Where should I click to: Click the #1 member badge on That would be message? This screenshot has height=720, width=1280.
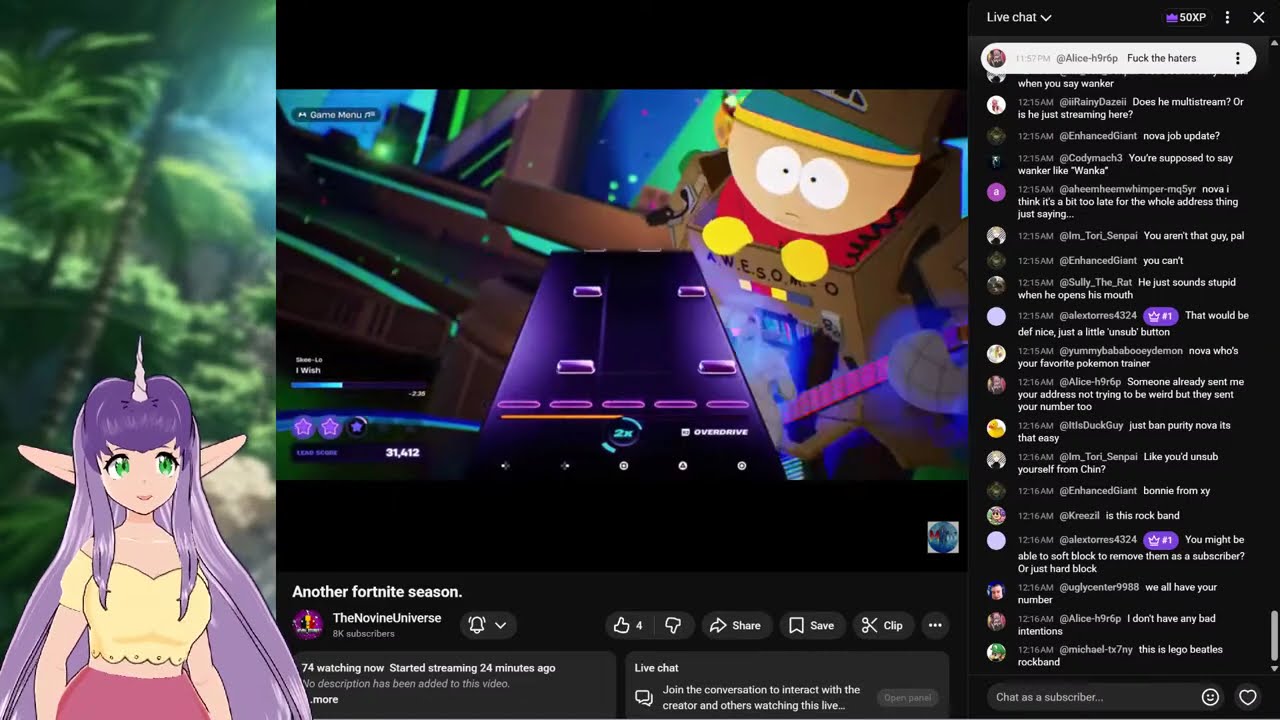[x=1160, y=316]
